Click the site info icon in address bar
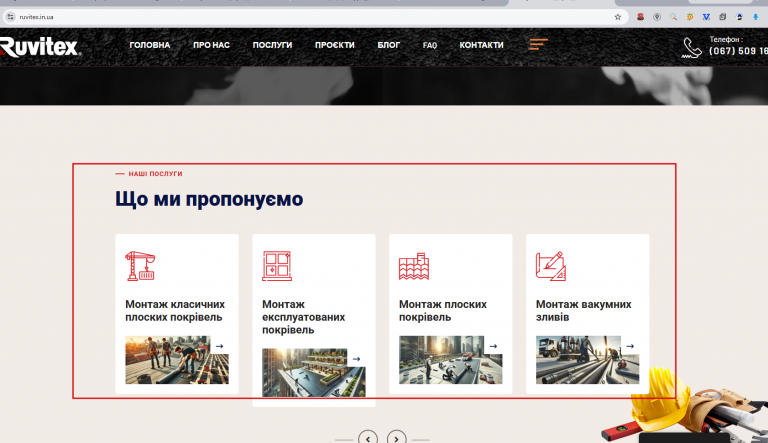 click(10, 17)
